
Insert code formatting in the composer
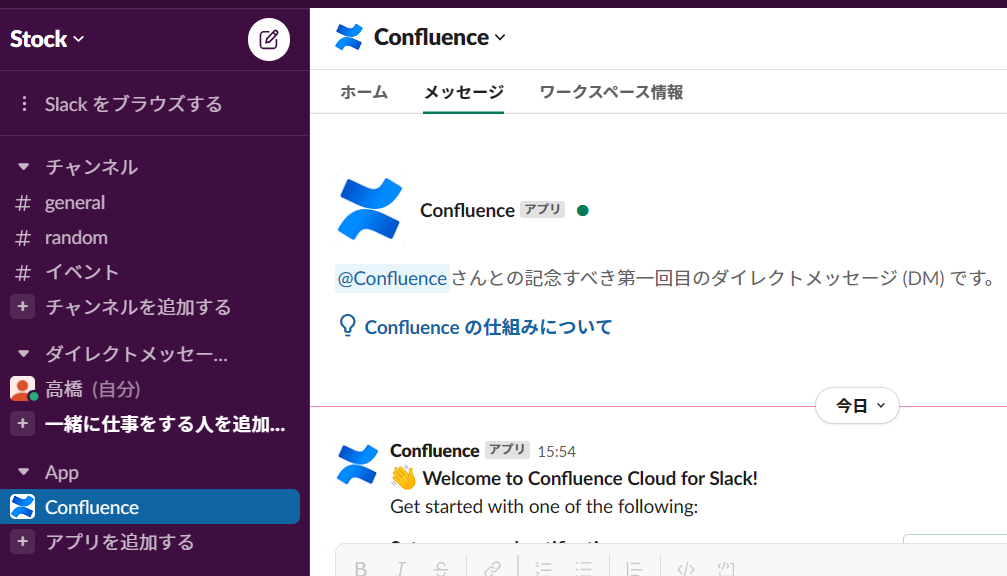[684, 568]
